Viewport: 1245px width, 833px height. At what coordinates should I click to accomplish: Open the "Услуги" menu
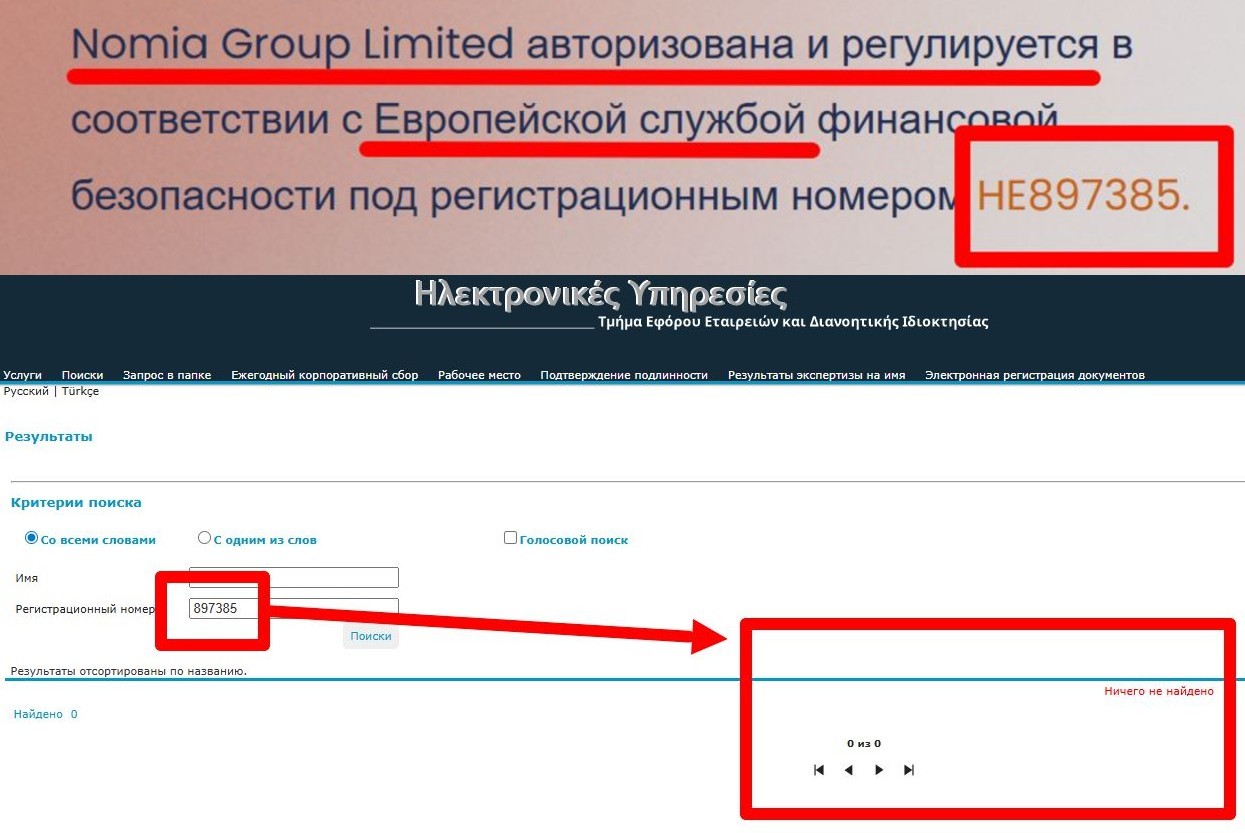point(22,375)
